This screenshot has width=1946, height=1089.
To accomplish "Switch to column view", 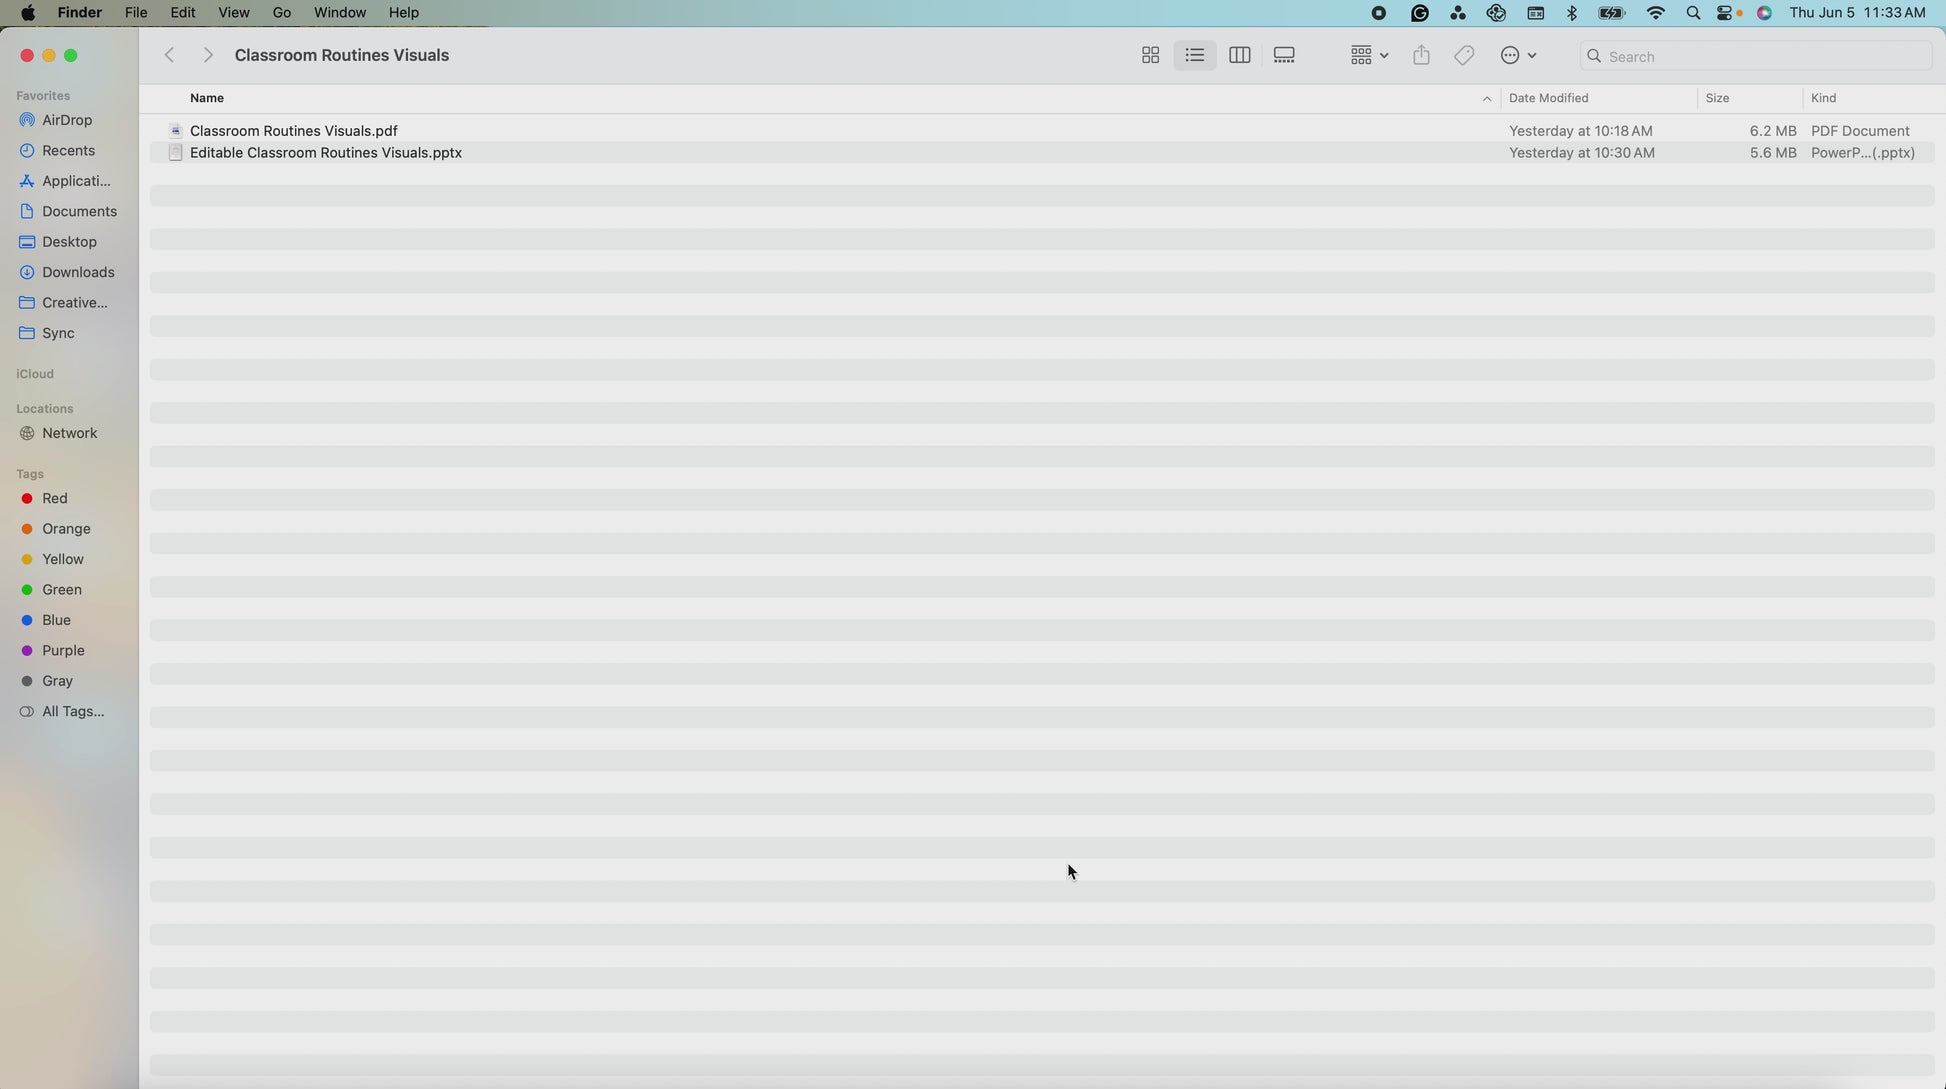I will [x=1239, y=56].
